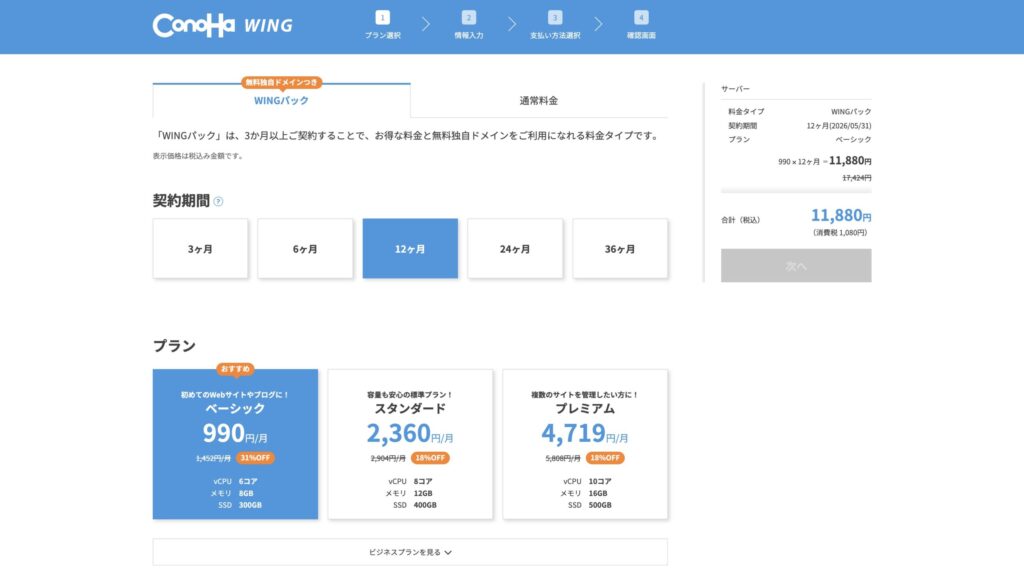The width and height of the screenshot is (1024, 584).
Task: Click the 990円/月 price text
Action: pos(235,433)
